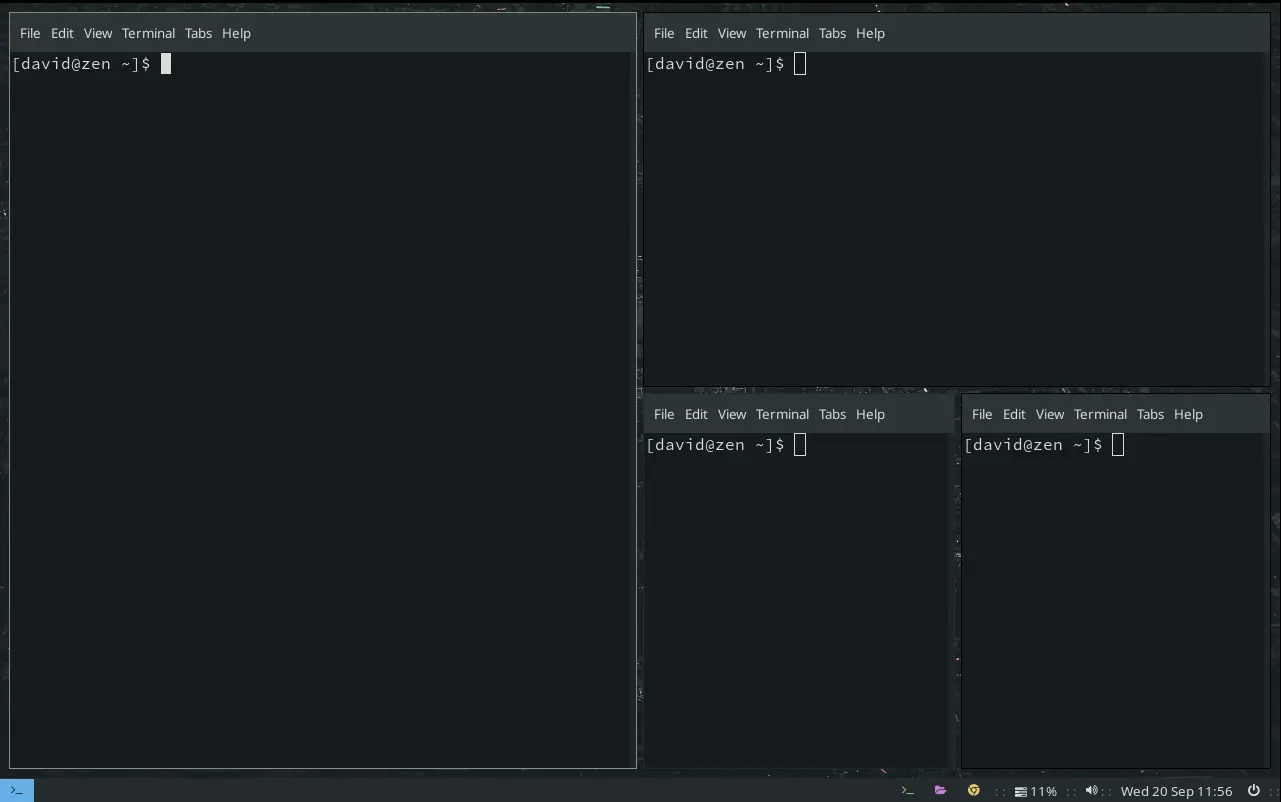The width and height of the screenshot is (1281, 802).
Task: Open Tabs menu in the bottom-middle terminal
Action: [832, 414]
